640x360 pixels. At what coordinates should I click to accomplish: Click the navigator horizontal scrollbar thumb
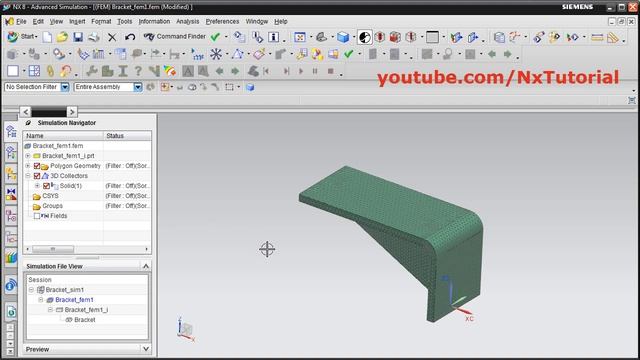coord(53,249)
